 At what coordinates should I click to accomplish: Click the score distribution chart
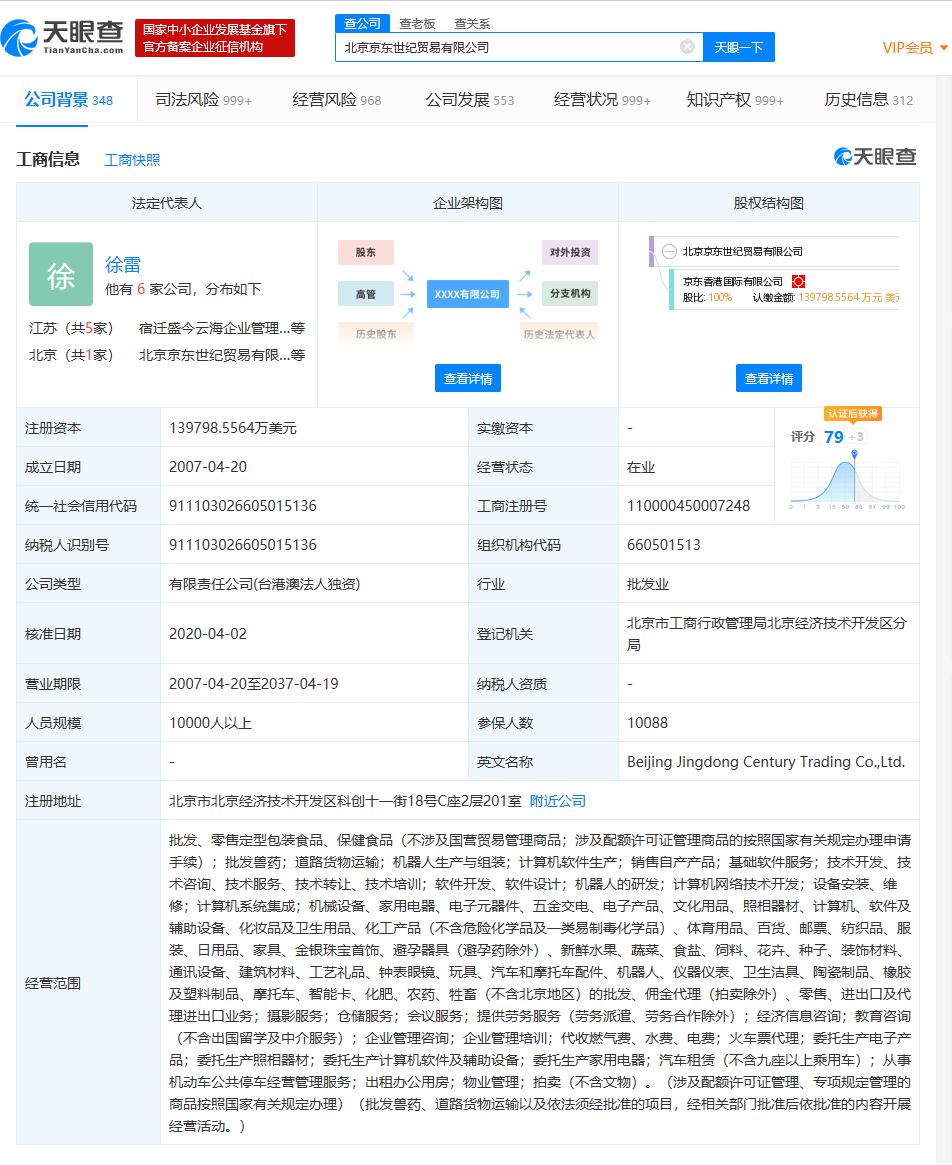tap(846, 480)
